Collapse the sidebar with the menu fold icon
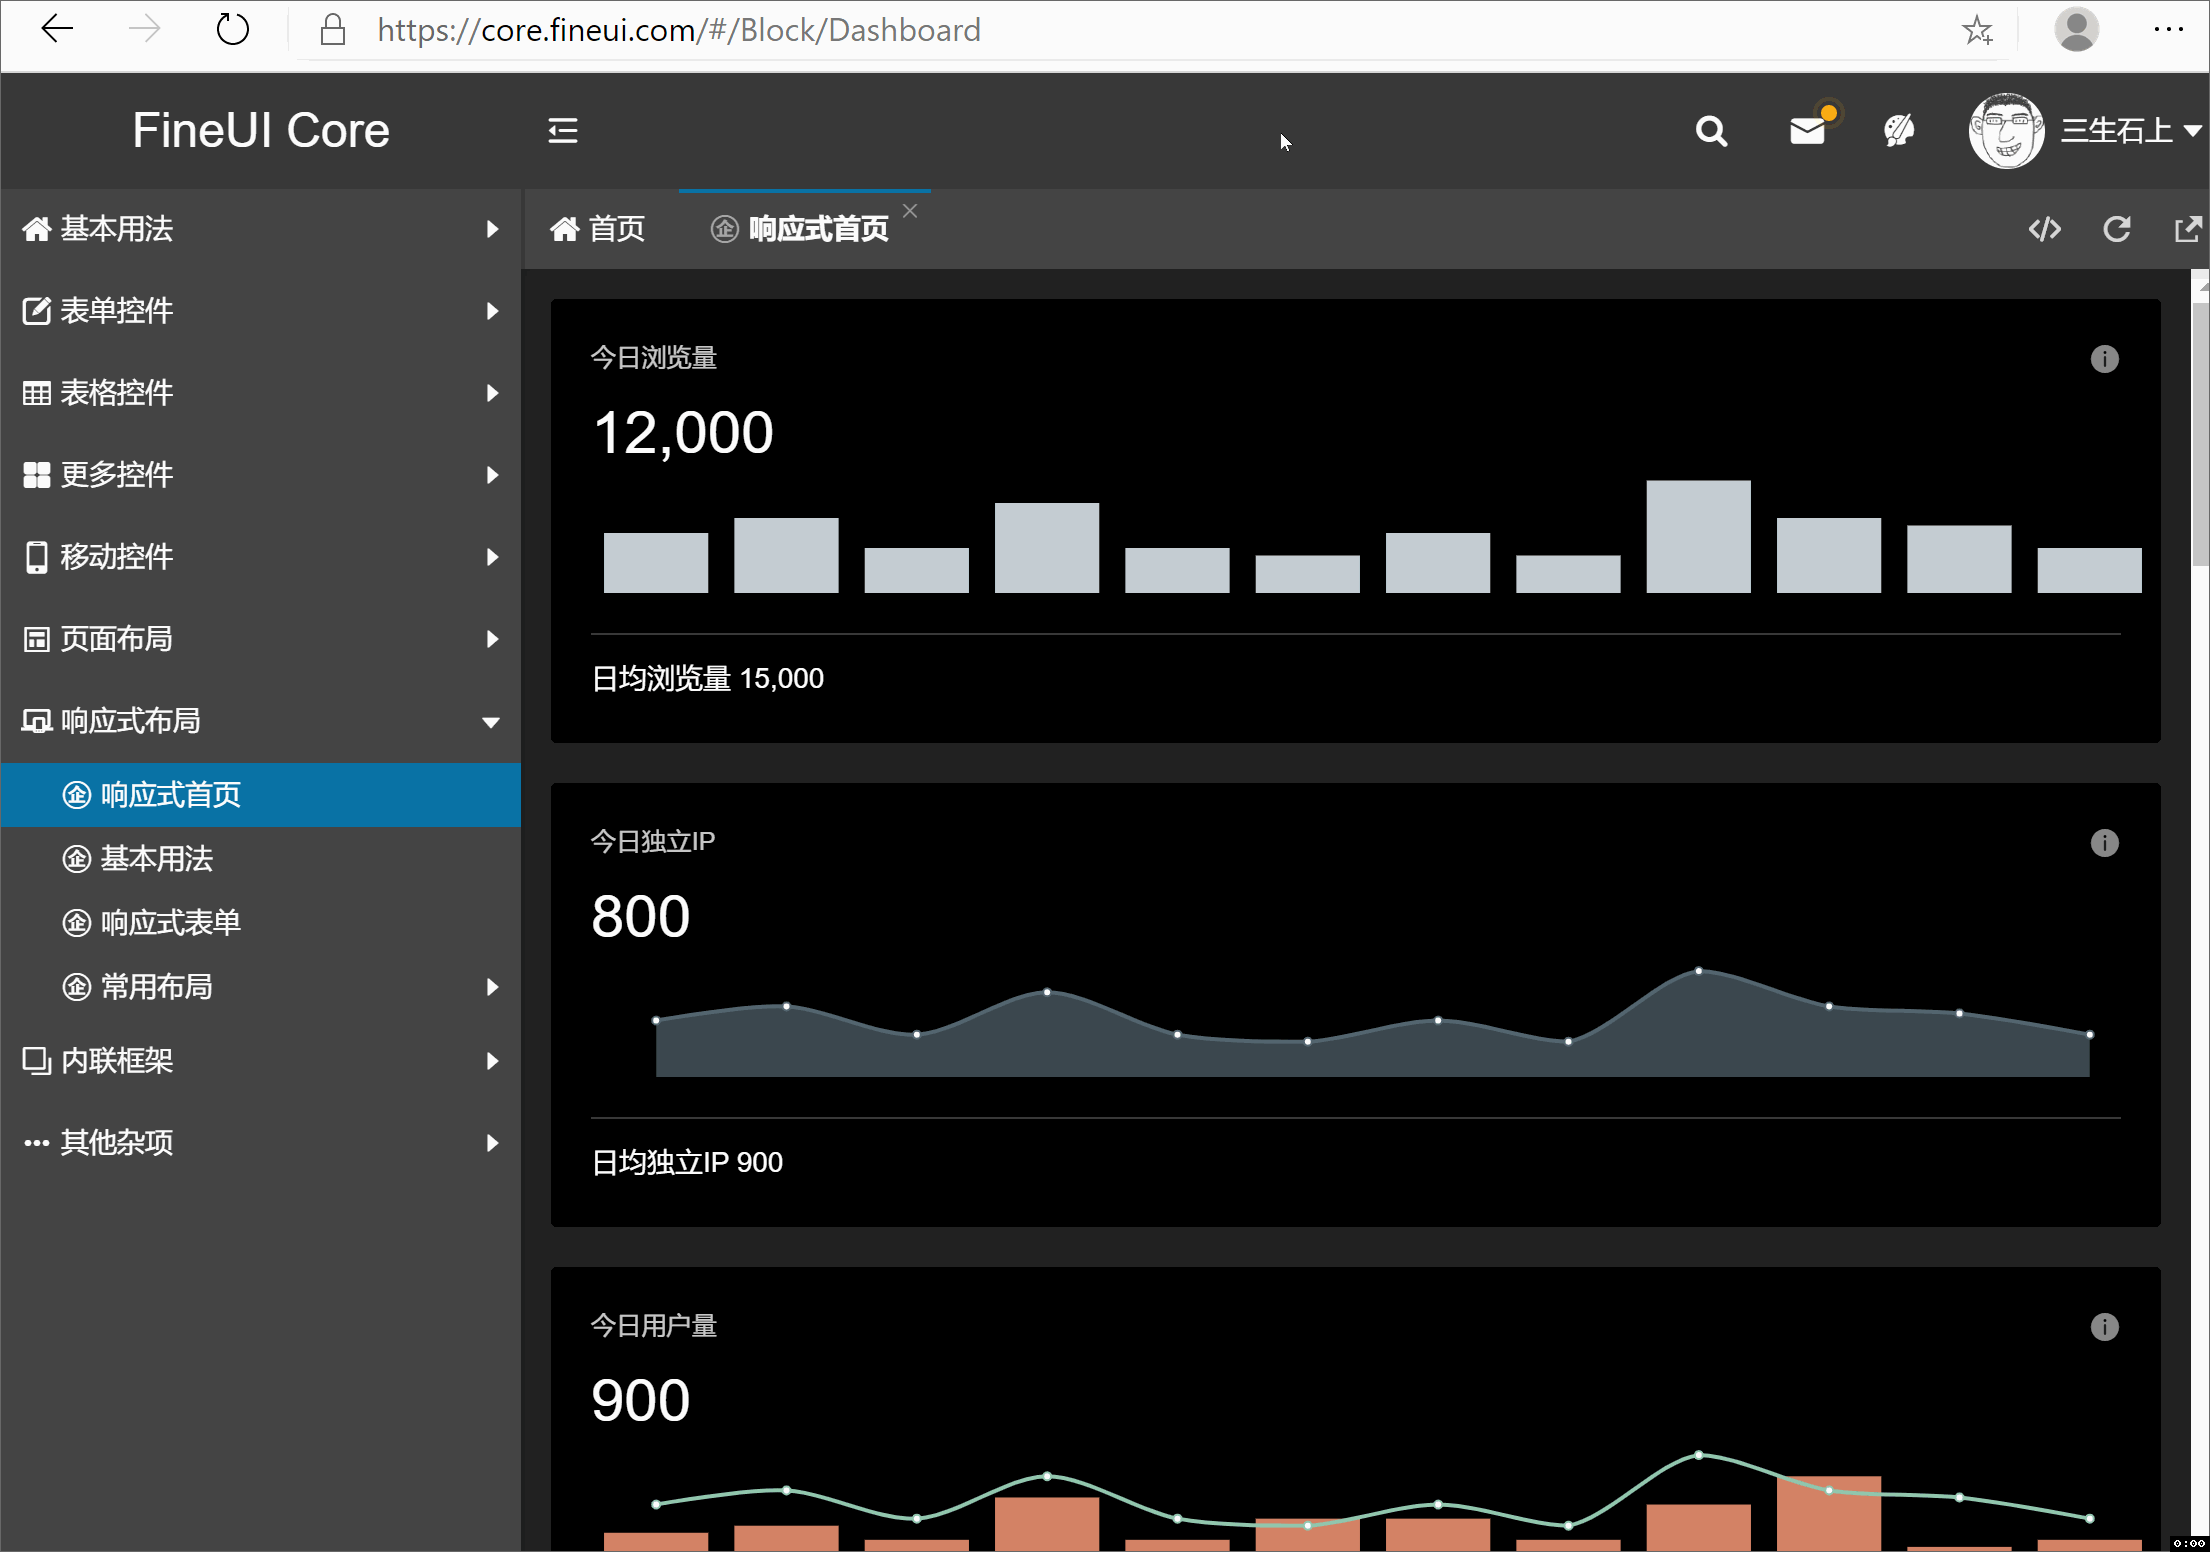 point(563,131)
